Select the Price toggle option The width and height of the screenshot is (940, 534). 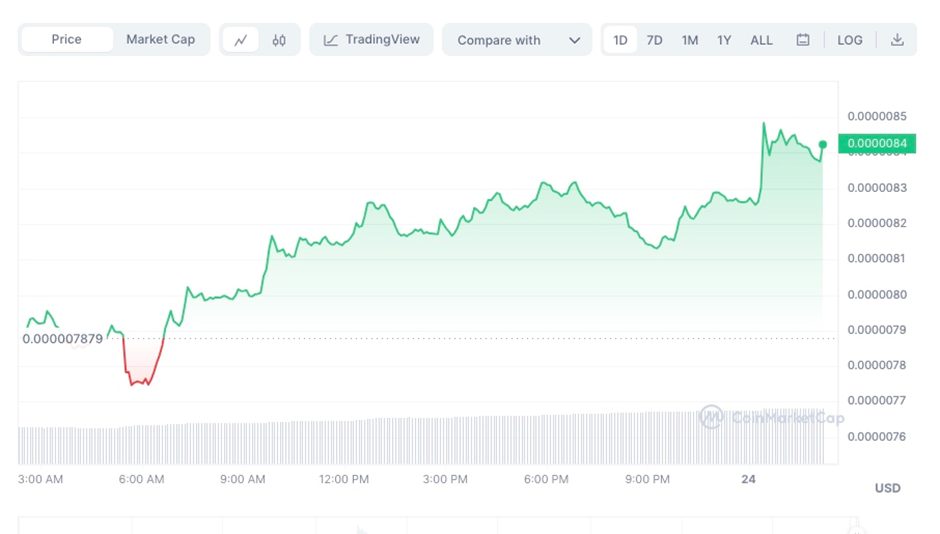pyautogui.click(x=66, y=39)
